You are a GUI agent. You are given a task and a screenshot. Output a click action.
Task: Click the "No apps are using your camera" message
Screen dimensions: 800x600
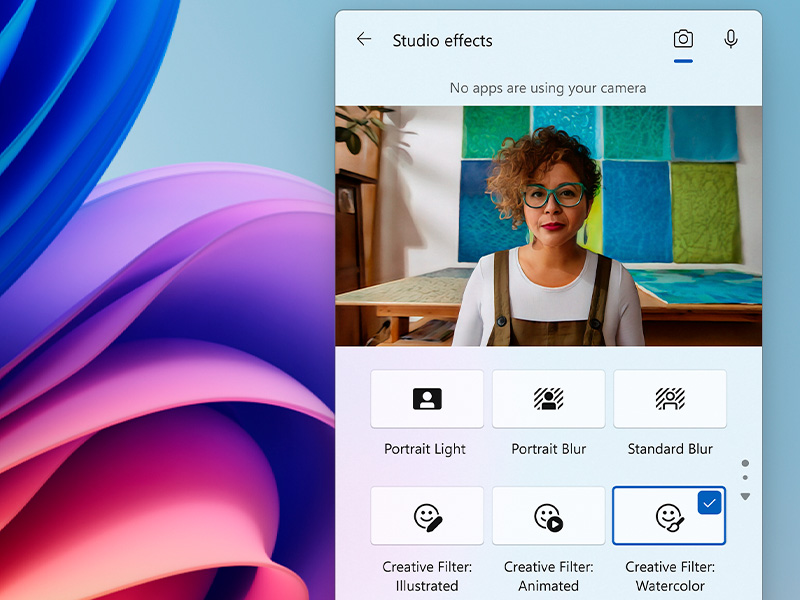[x=548, y=88]
